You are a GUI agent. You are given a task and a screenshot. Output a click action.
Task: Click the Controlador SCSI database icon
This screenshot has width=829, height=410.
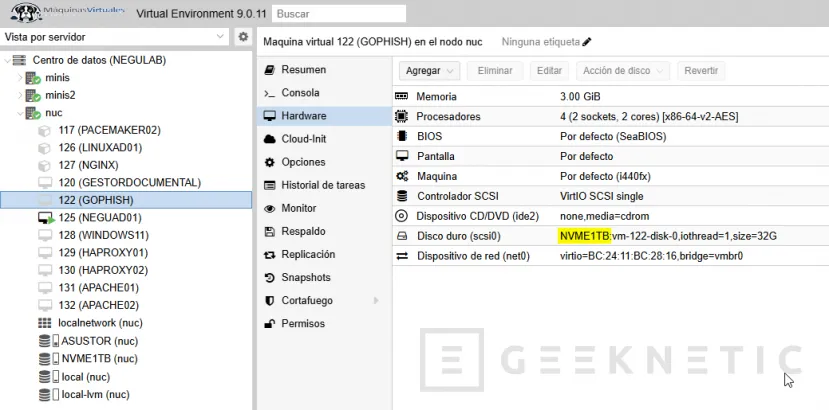point(402,196)
